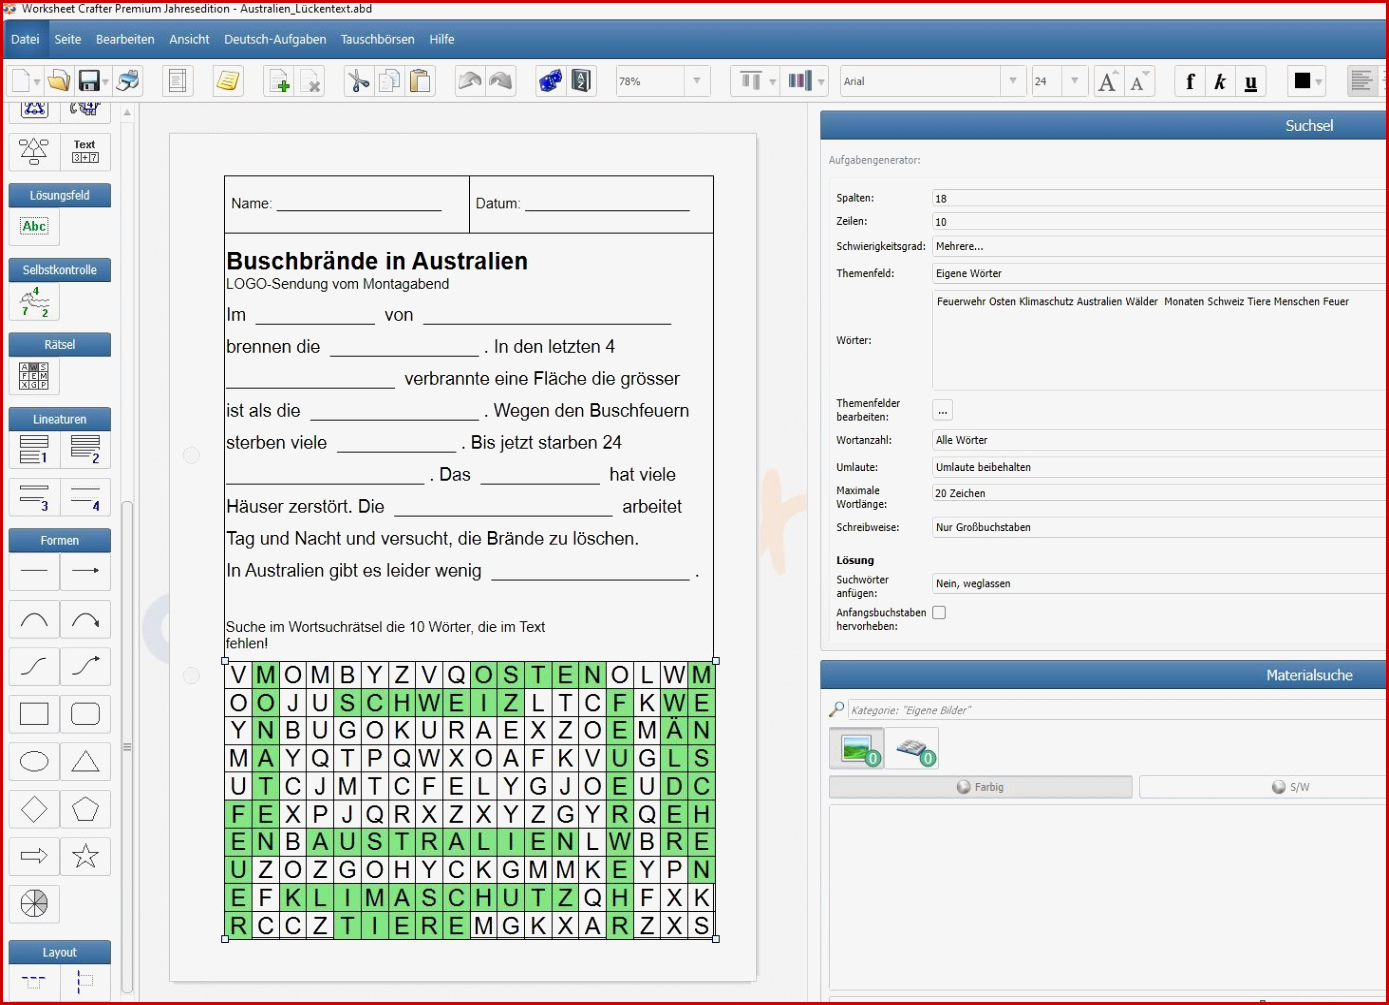Open the zoom 78% dropdown
The image size is (1389, 1005).
tap(697, 81)
